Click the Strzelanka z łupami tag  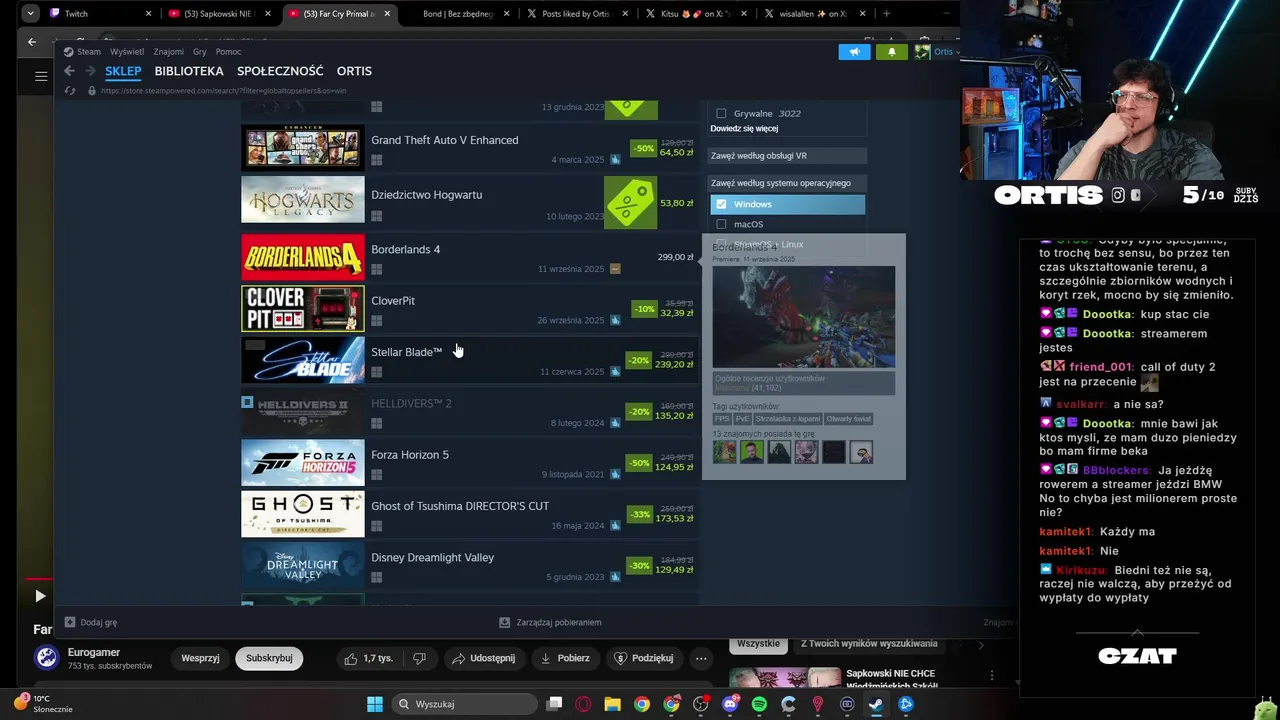click(x=788, y=419)
